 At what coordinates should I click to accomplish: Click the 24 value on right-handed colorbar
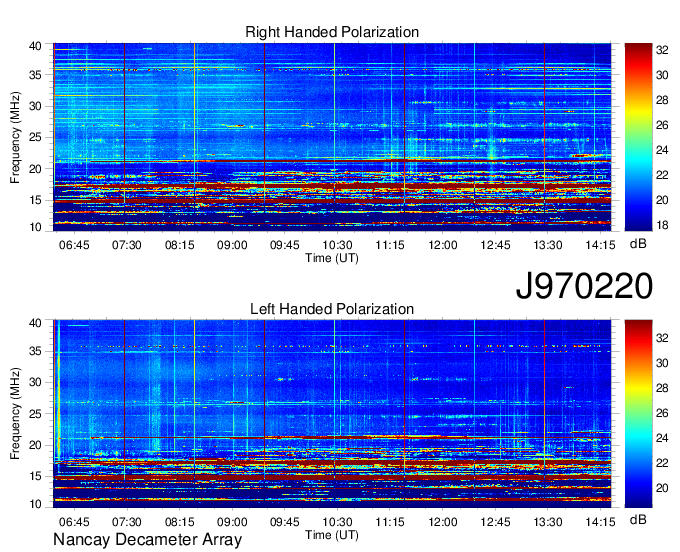click(662, 150)
